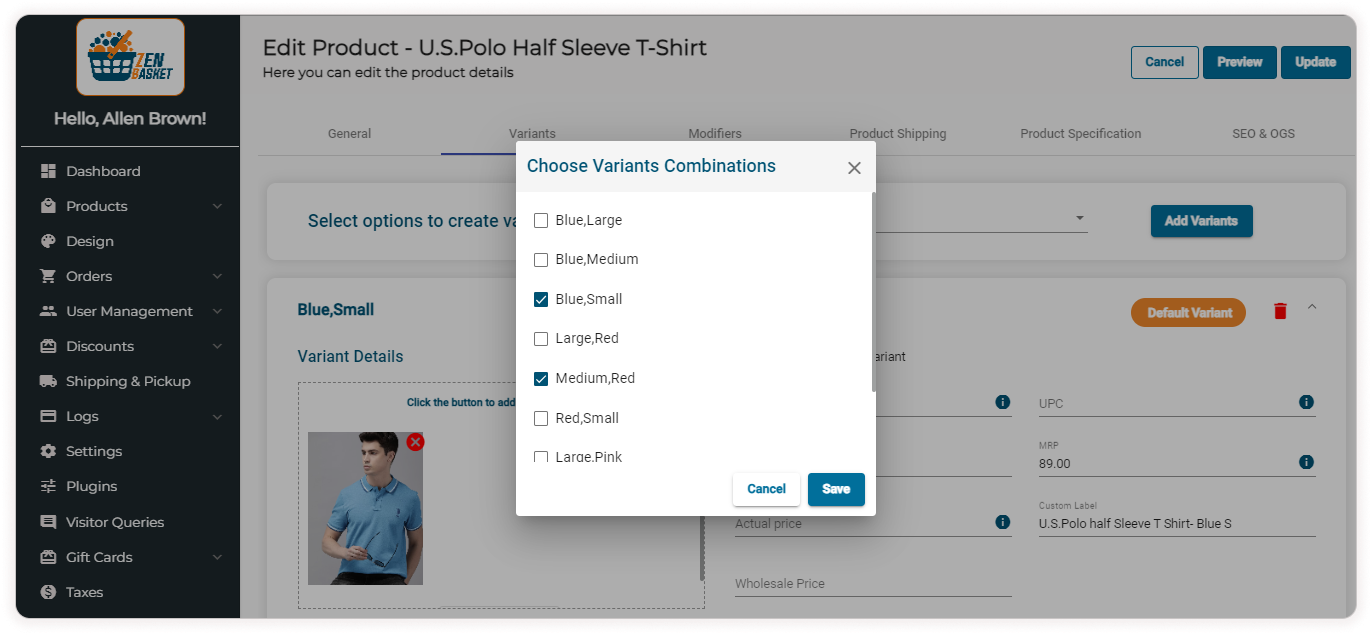Uncheck the Blue,Small variant checkbox
The width and height of the screenshot is (1372, 635).
coord(541,299)
